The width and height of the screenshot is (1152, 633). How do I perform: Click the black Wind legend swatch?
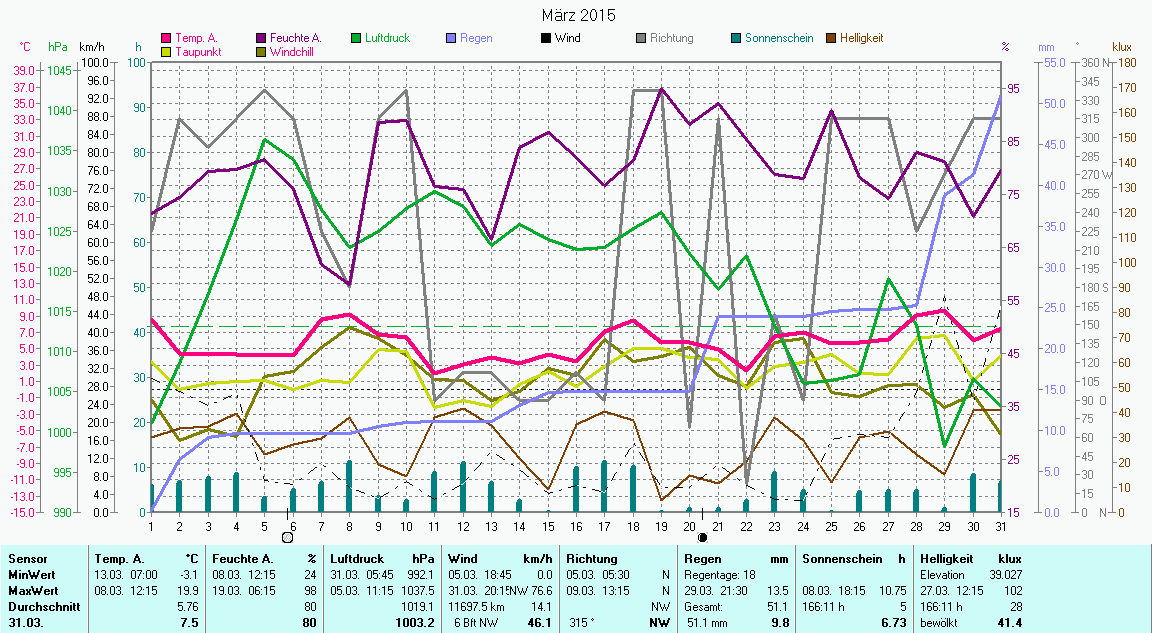click(546, 39)
